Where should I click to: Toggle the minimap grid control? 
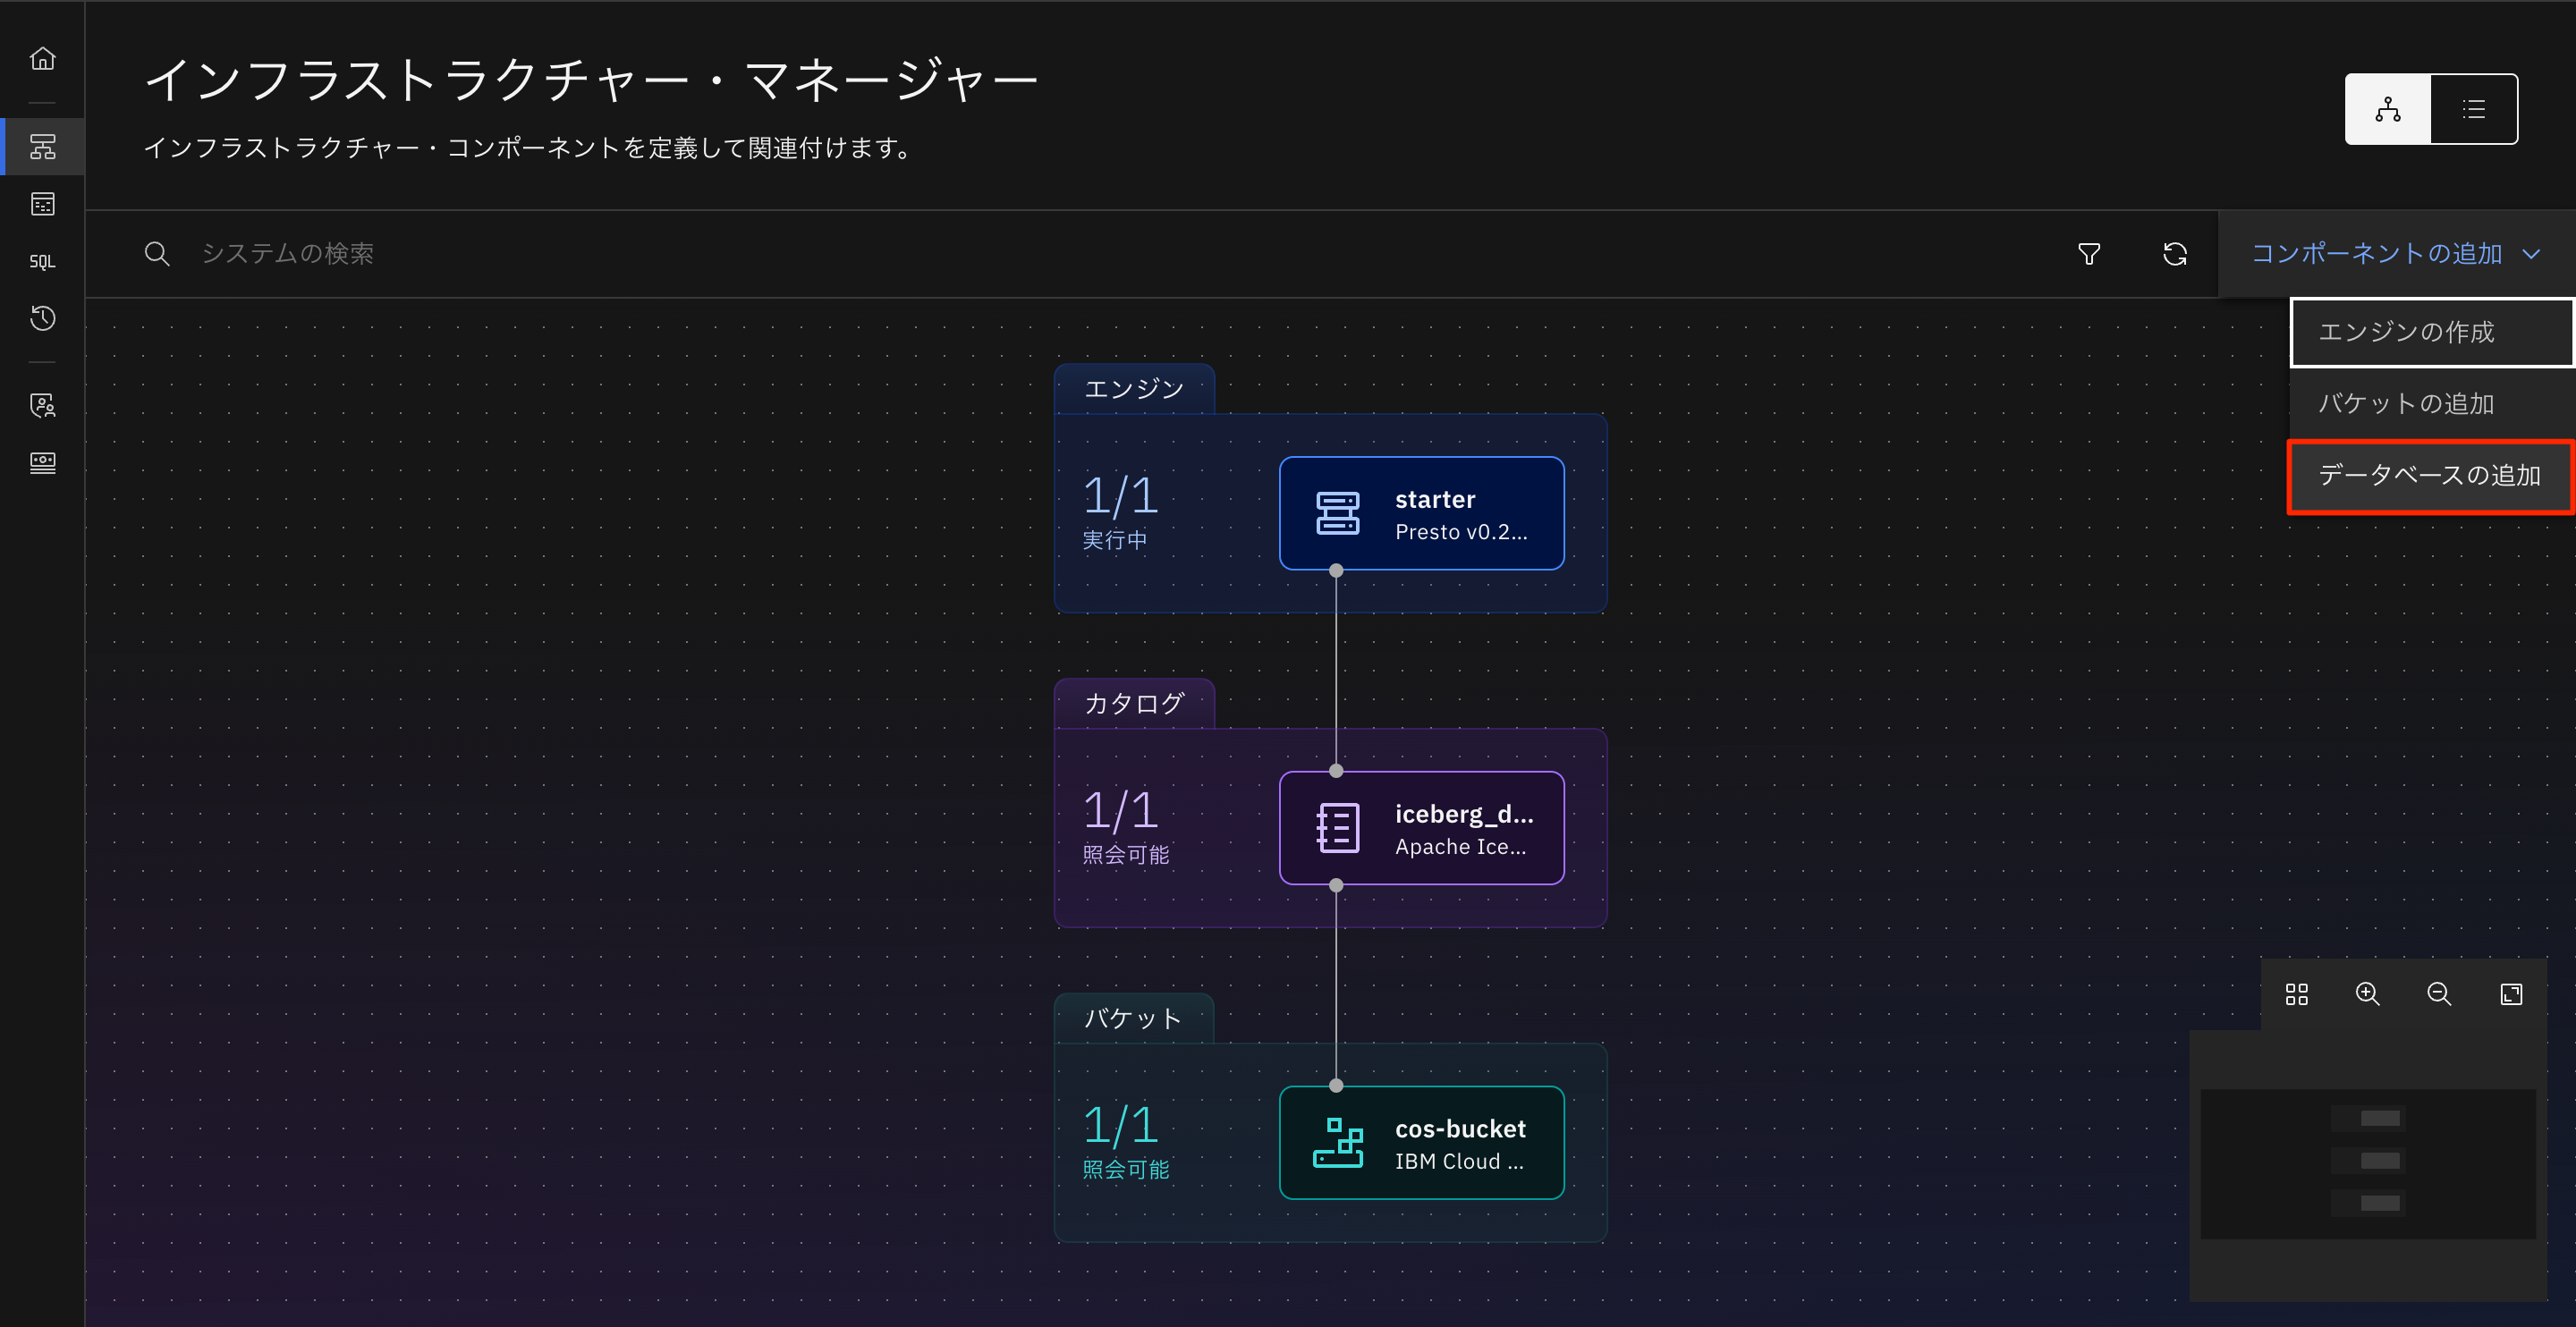coord(2296,994)
